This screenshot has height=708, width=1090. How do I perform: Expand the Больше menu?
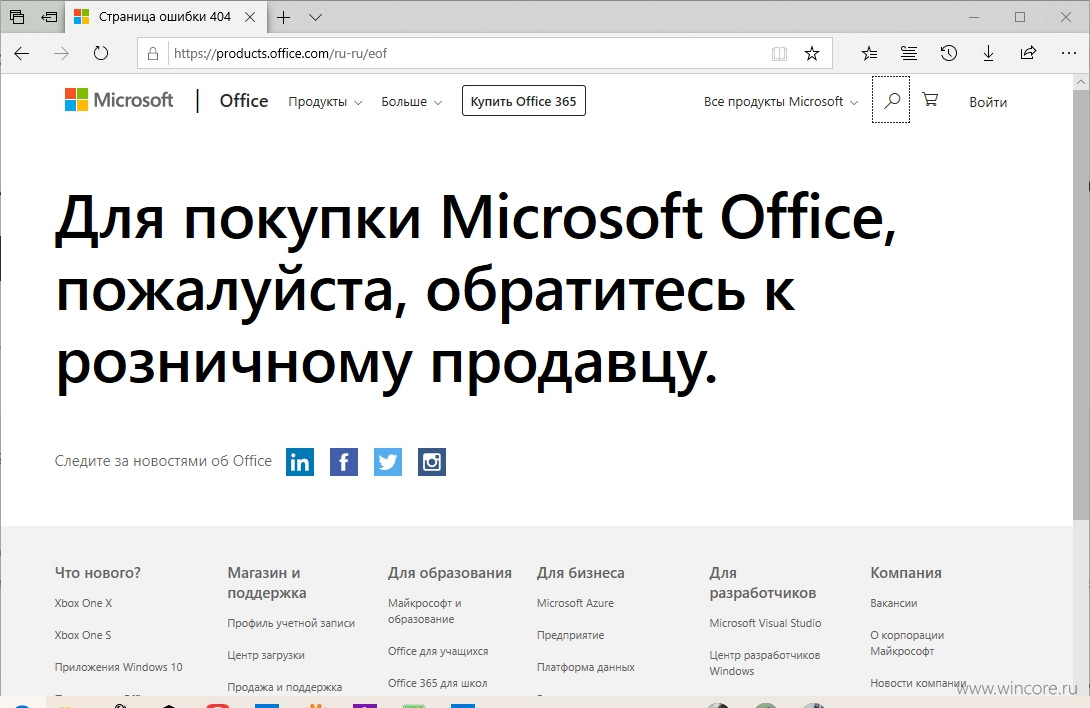coord(411,102)
